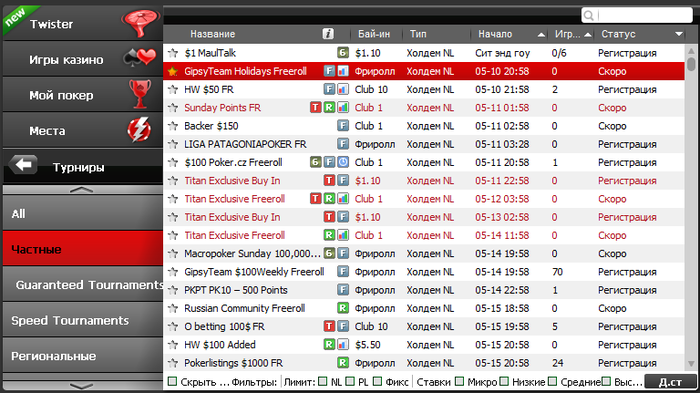Favorite star for Pokerlistings $1000 FR

coord(173,363)
